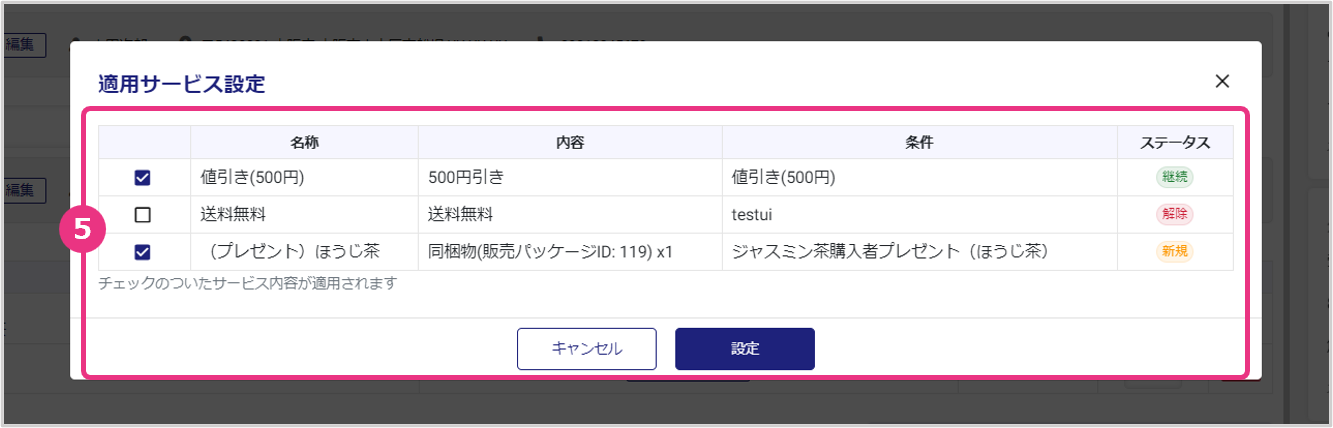Uncheck the (プレゼント)ほうじ茶 checkbox
This screenshot has height=428, width=1333.
click(x=142, y=252)
